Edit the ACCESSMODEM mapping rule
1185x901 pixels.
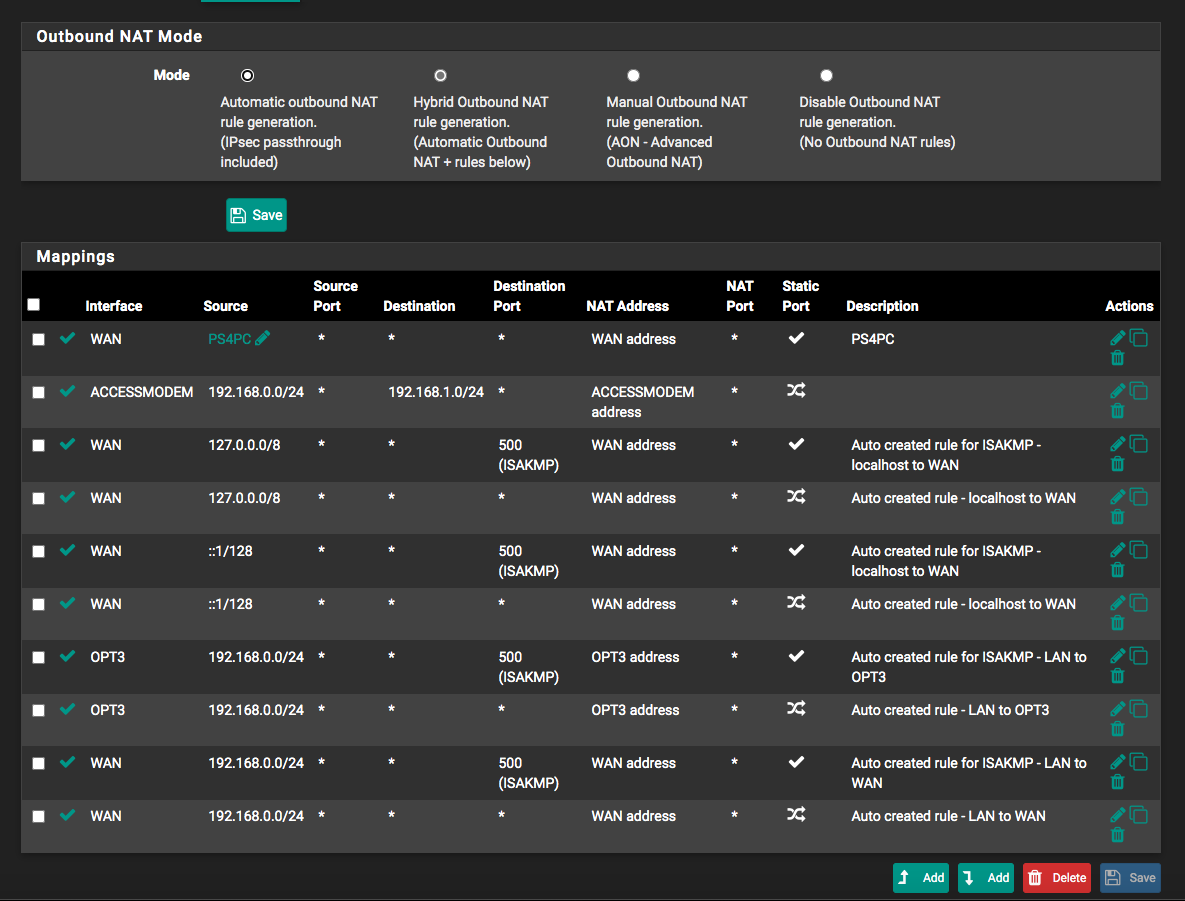[1118, 391]
